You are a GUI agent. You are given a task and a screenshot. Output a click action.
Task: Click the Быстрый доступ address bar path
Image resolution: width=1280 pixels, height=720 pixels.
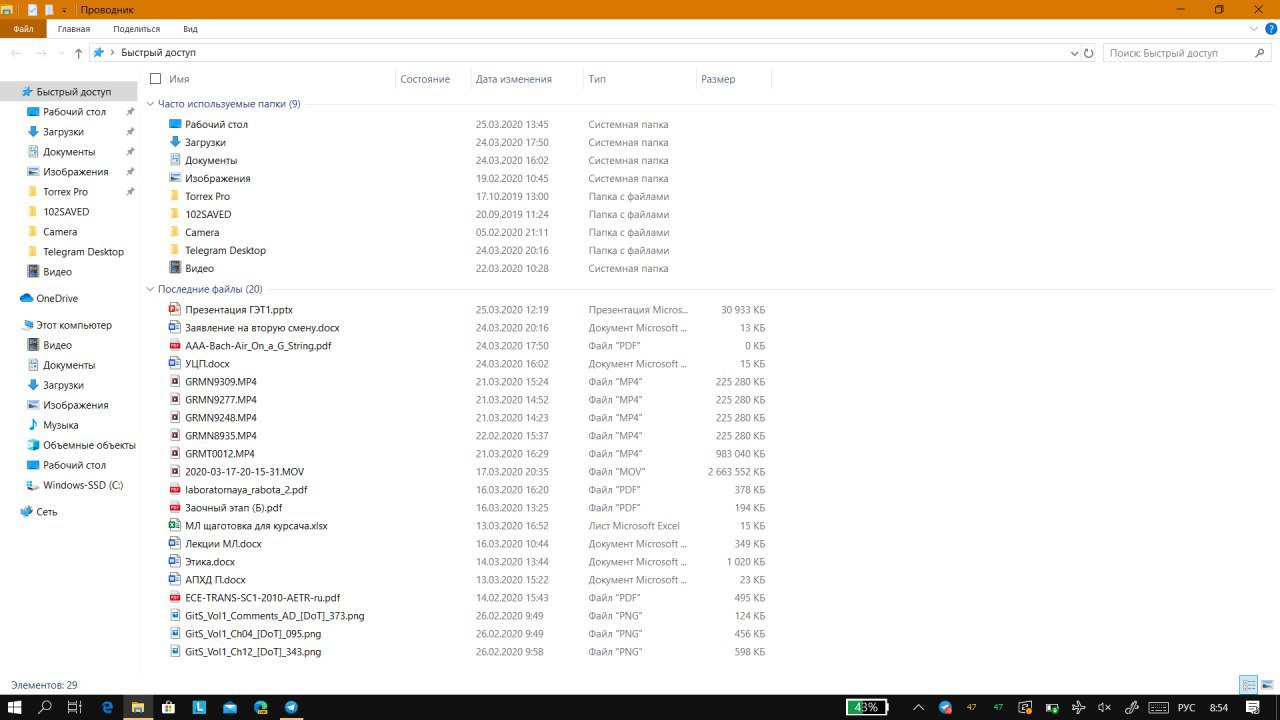[x=159, y=53]
